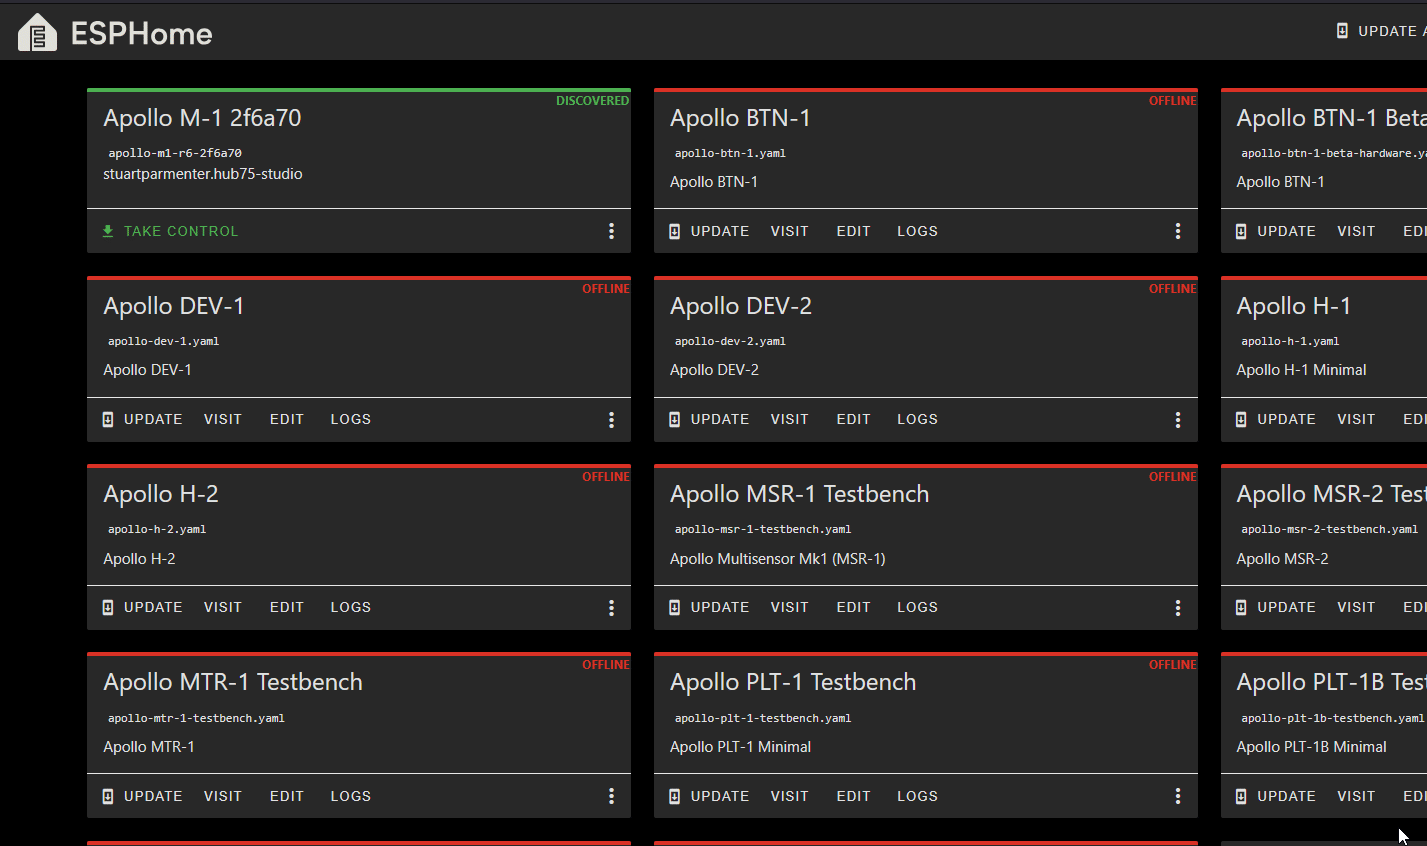Click the Update All icon in header
The height and width of the screenshot is (846, 1427).
point(1342,31)
